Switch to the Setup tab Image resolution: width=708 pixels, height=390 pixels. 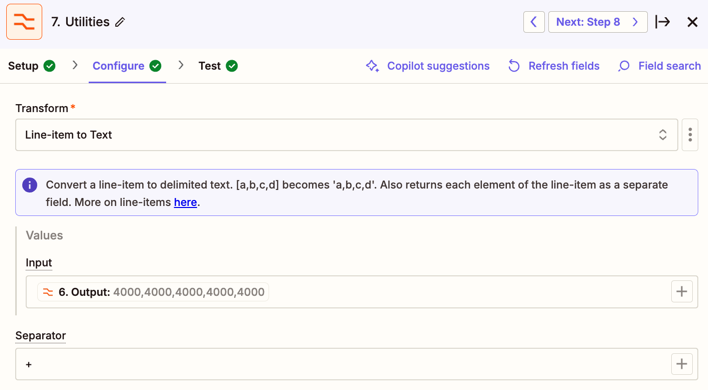pos(32,66)
